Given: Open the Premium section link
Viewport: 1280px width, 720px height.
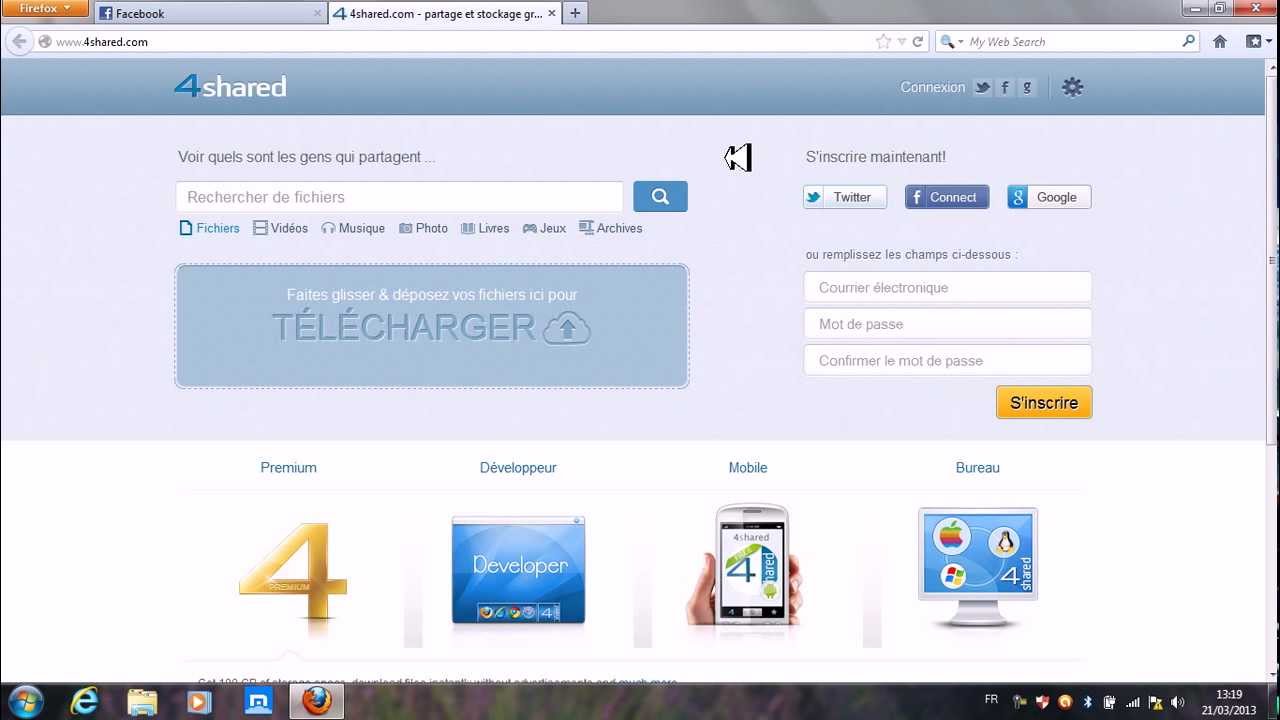Looking at the screenshot, I should pyautogui.click(x=288, y=467).
